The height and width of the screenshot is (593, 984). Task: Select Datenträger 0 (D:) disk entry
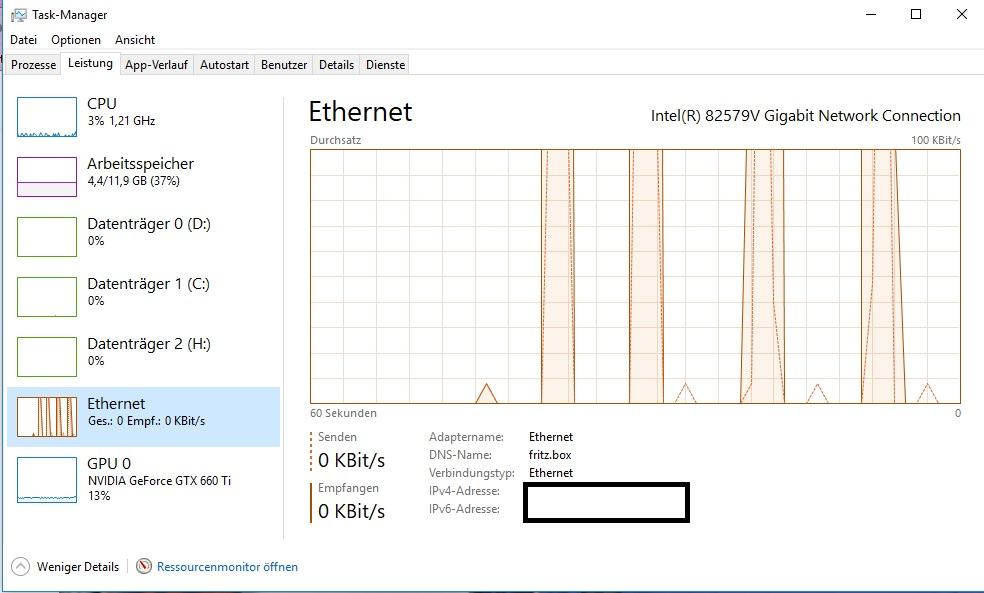pos(143,237)
